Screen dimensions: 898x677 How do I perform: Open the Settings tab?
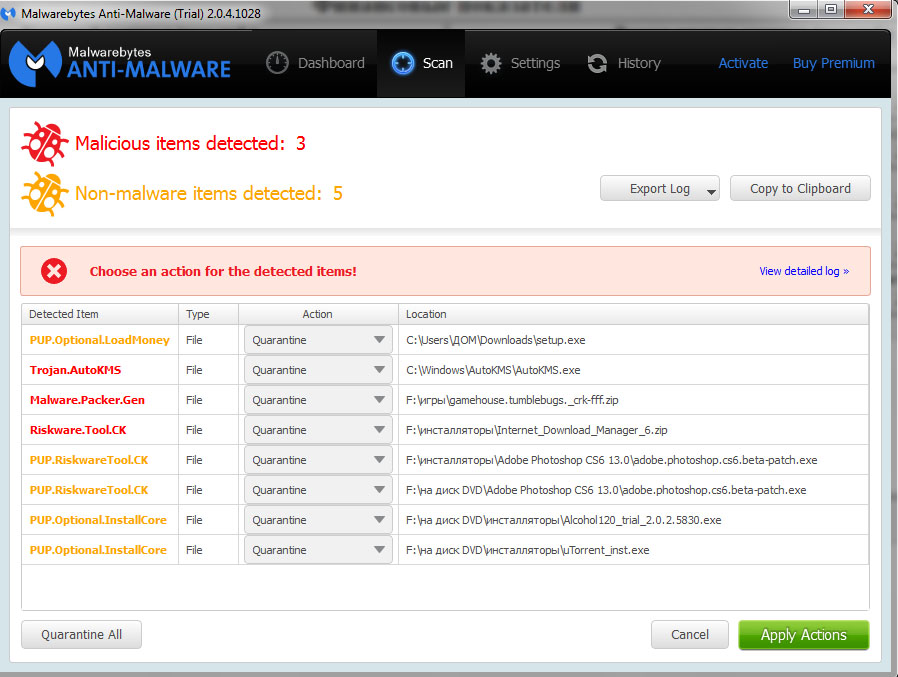pos(519,63)
